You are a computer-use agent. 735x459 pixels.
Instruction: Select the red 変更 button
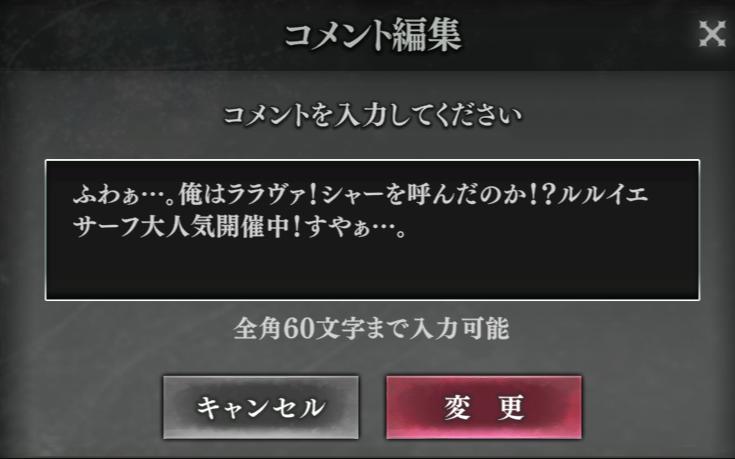click(484, 407)
